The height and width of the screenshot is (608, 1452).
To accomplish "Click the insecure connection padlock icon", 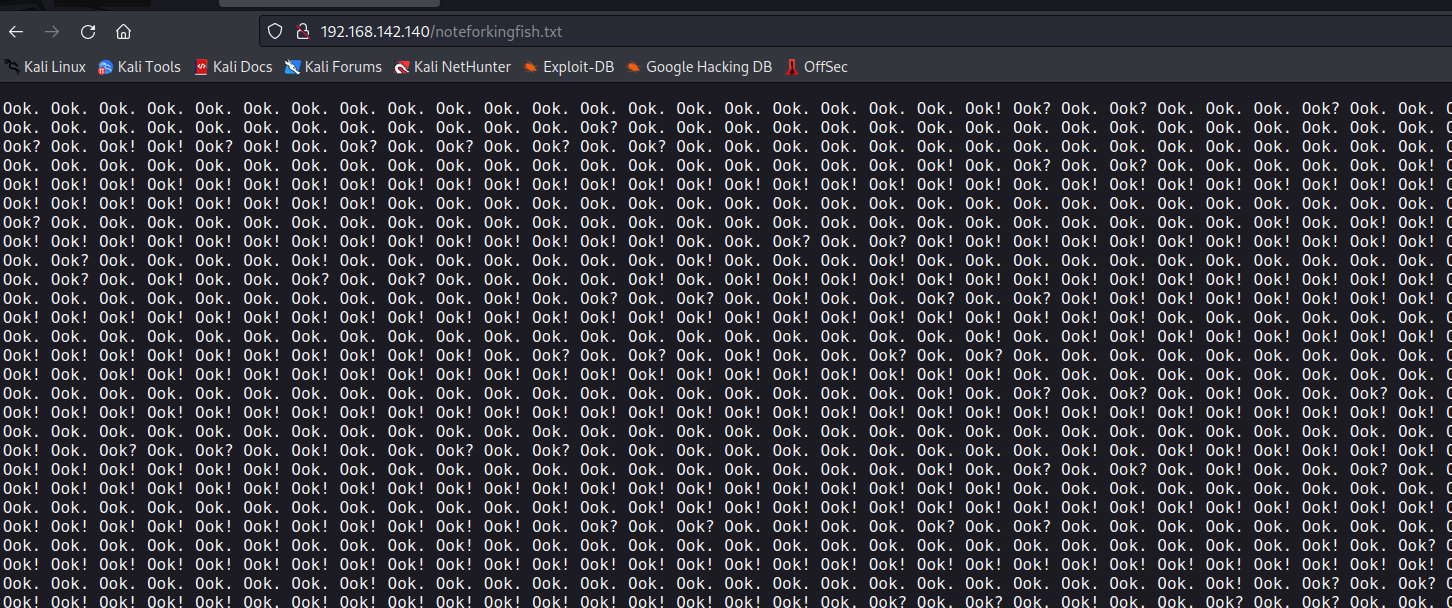I will (303, 31).
